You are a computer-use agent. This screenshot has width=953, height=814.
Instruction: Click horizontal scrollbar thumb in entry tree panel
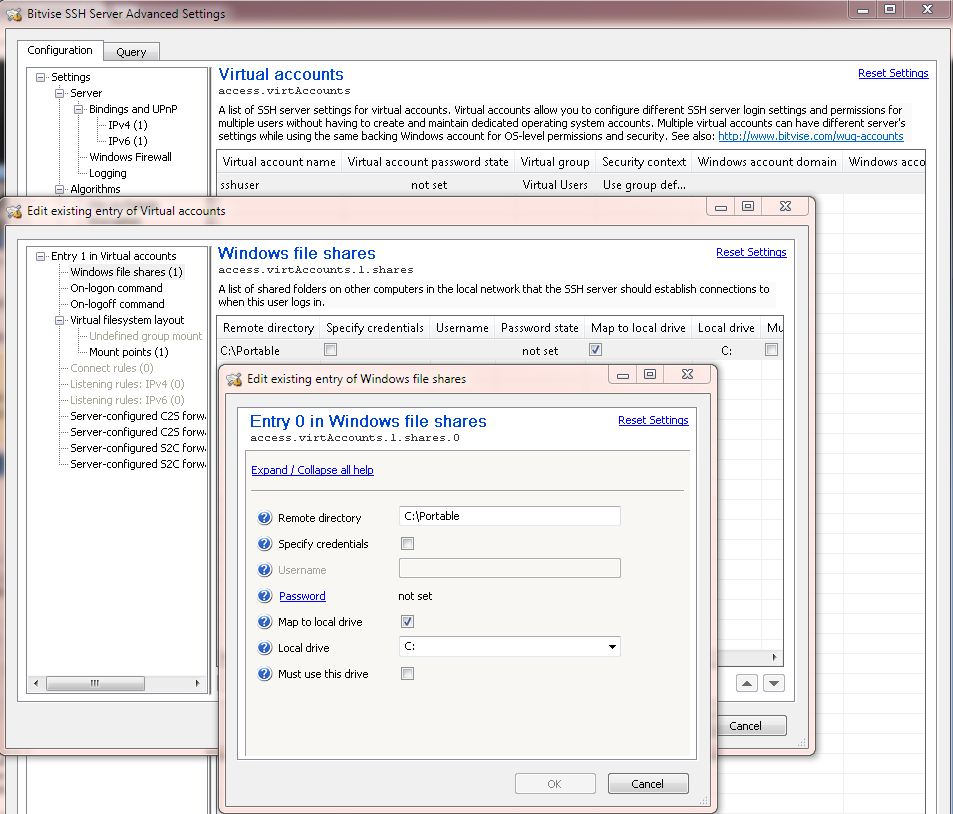95,683
